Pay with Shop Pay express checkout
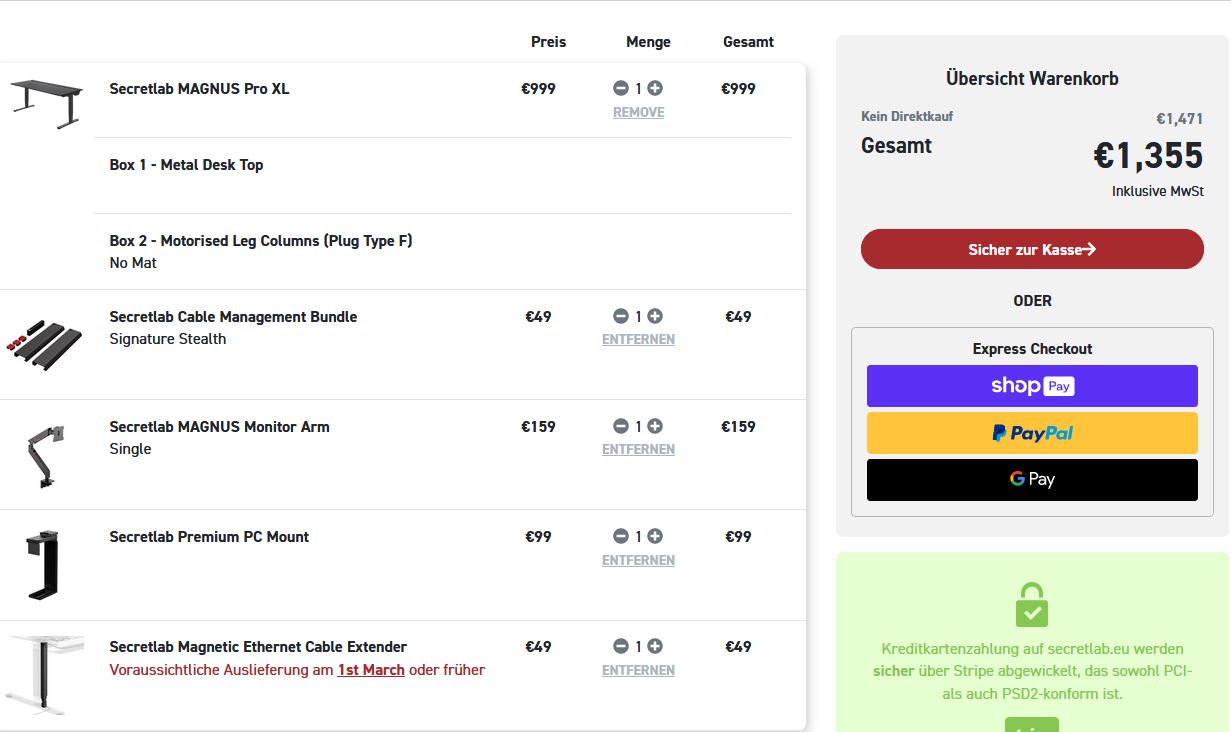Screen dimensions: 1231x732 point(1031,386)
